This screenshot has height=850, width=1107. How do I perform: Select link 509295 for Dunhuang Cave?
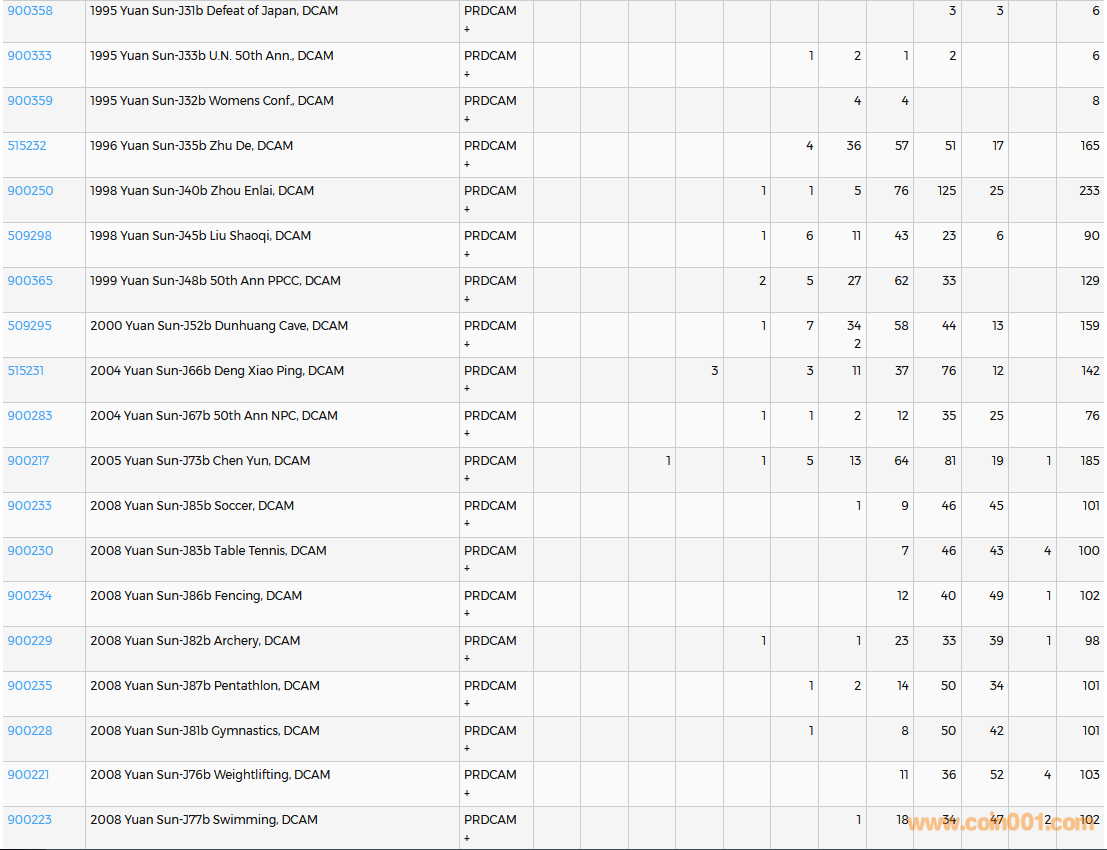point(30,326)
